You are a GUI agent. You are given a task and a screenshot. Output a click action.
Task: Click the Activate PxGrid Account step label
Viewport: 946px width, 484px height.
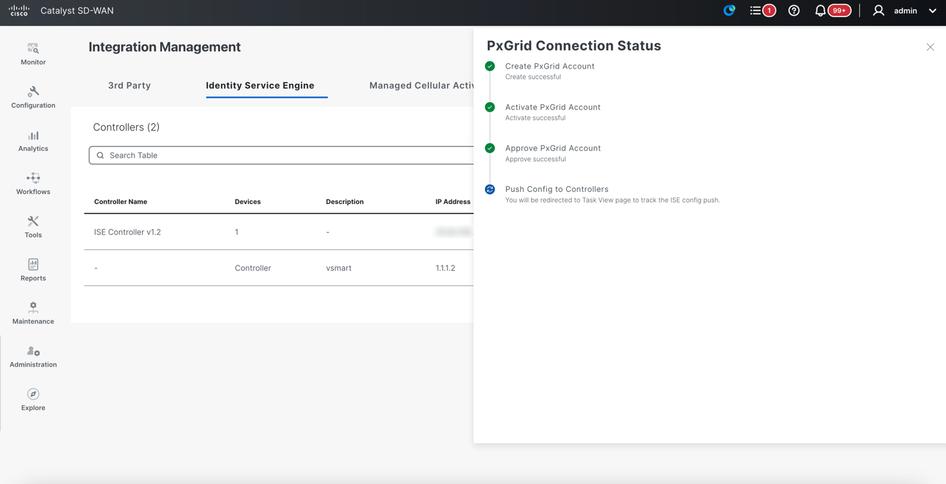553,107
